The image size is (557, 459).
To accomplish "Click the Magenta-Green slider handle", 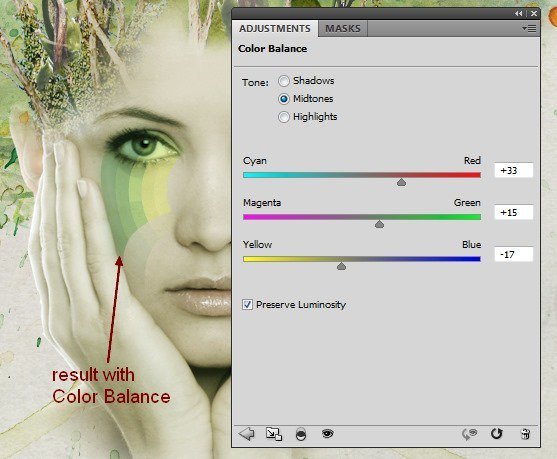I will (x=379, y=224).
